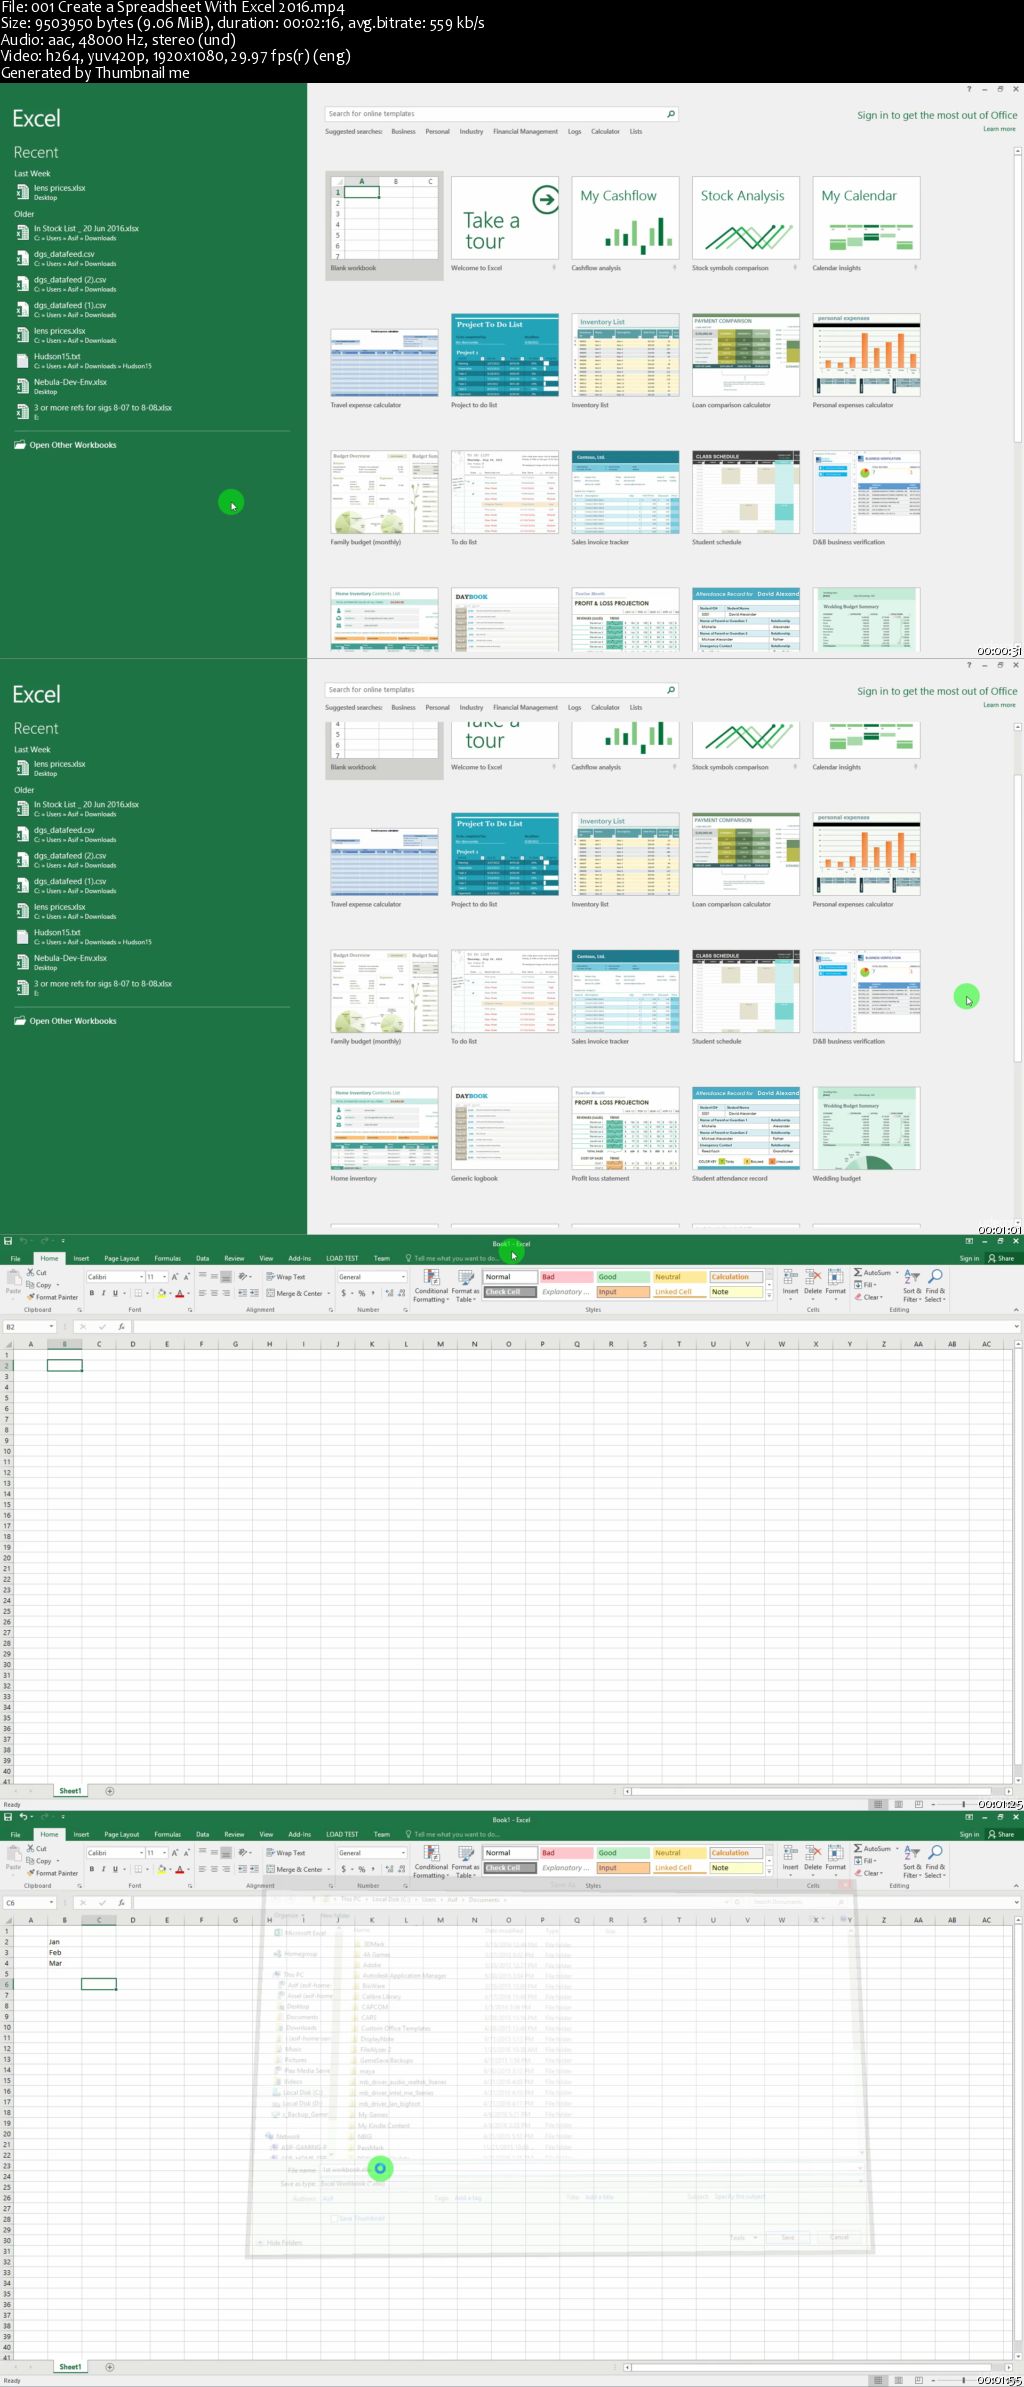Click Undo arrow in fourth frame's quick access toolbar

pos(22,1817)
